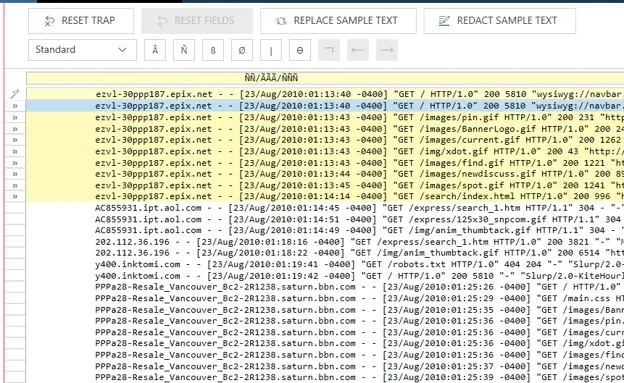This screenshot has width=624, height=383.
Task: Insert the OR bar trap character
Action: tap(271, 50)
